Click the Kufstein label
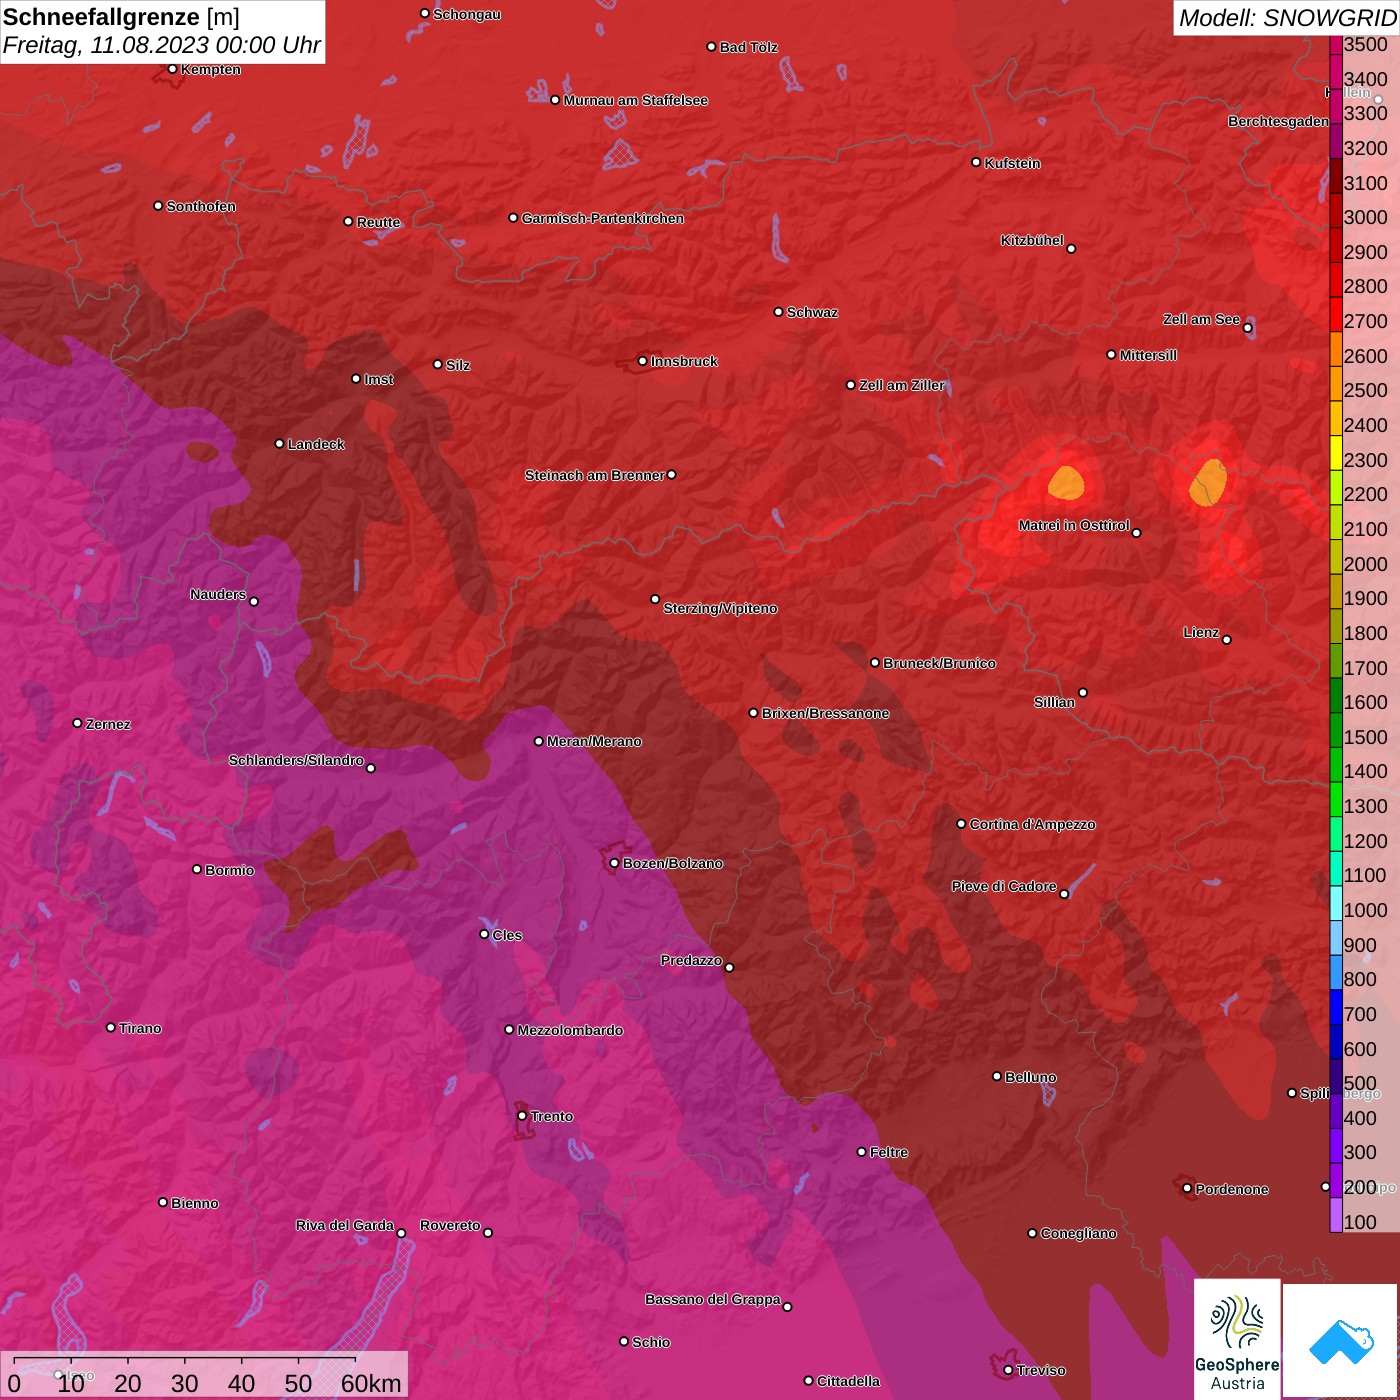1400x1400 pixels. point(1012,163)
